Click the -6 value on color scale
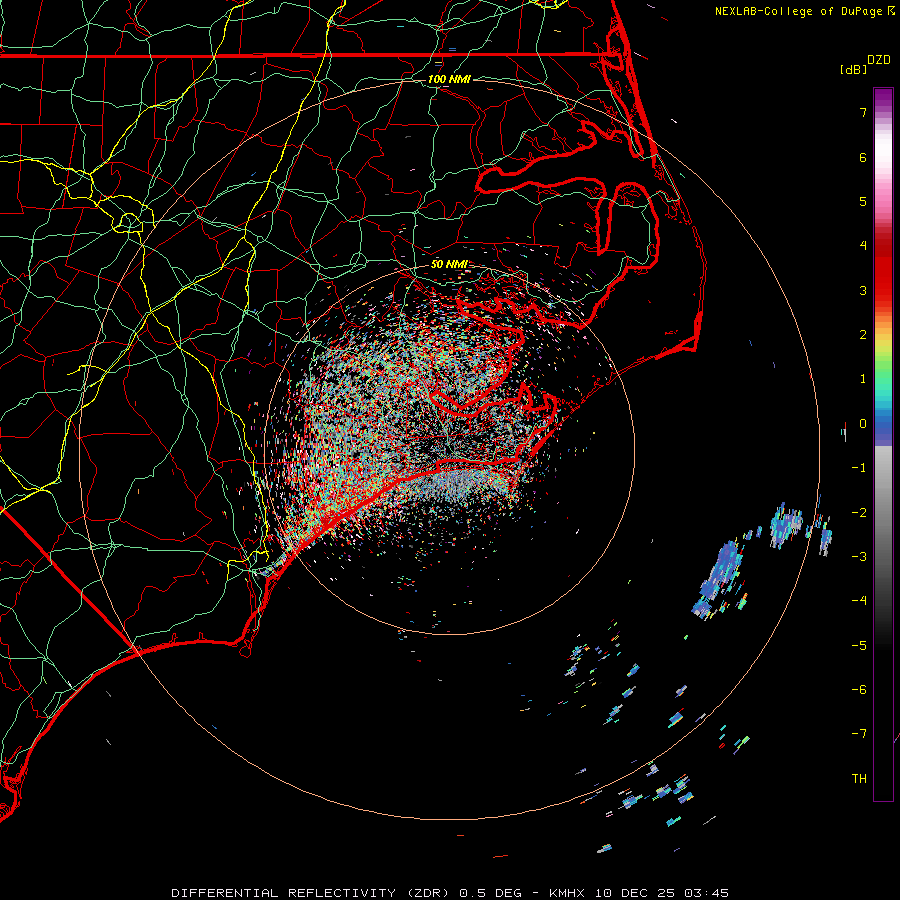This screenshot has height=900, width=900. 859,690
